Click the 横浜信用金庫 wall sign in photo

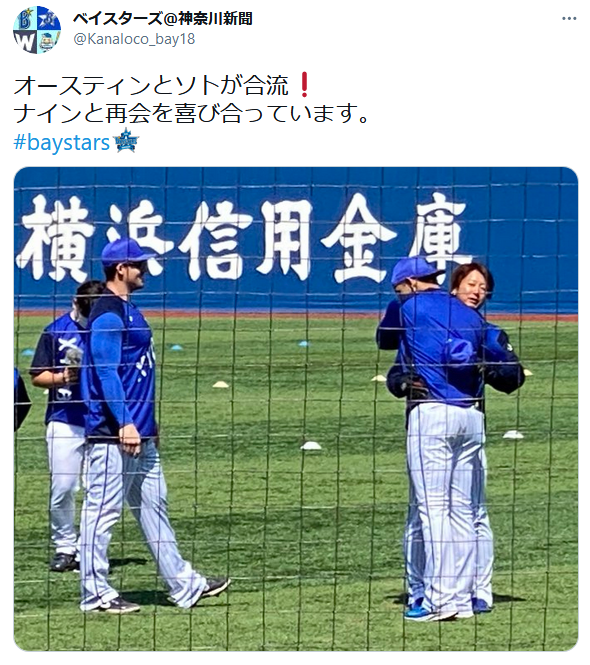coord(243,238)
